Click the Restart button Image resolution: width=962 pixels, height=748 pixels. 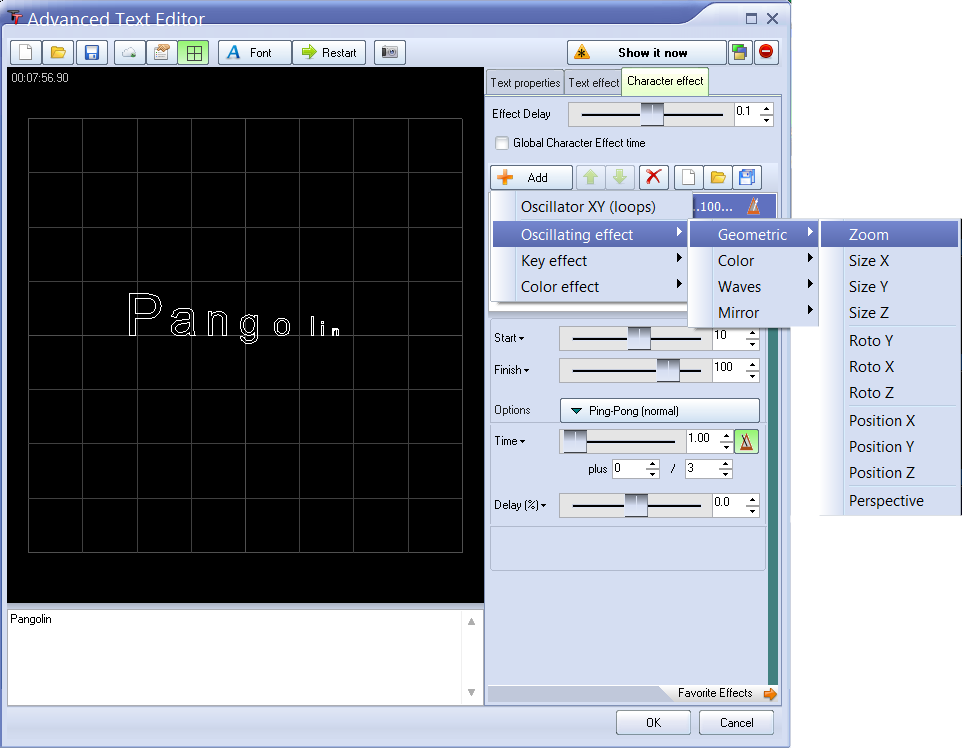329,53
